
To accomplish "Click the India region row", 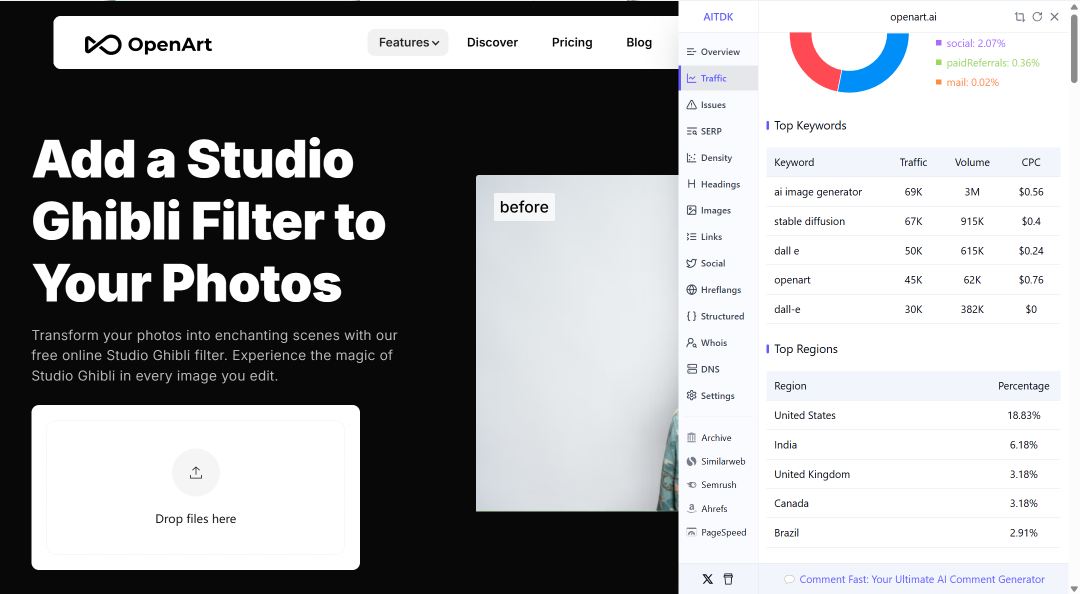I will (913, 444).
